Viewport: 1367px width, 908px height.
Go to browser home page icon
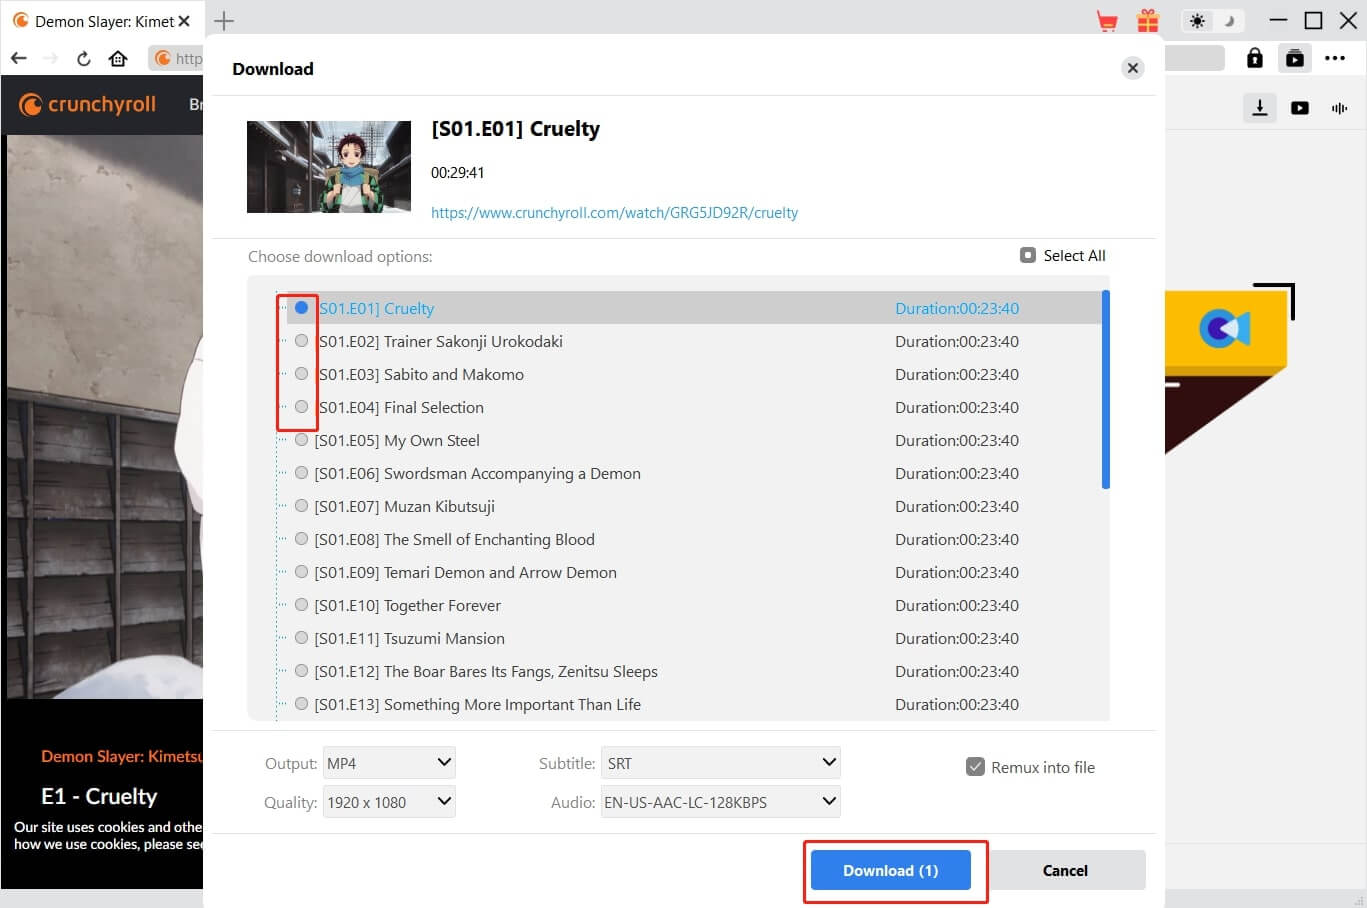[x=118, y=58]
